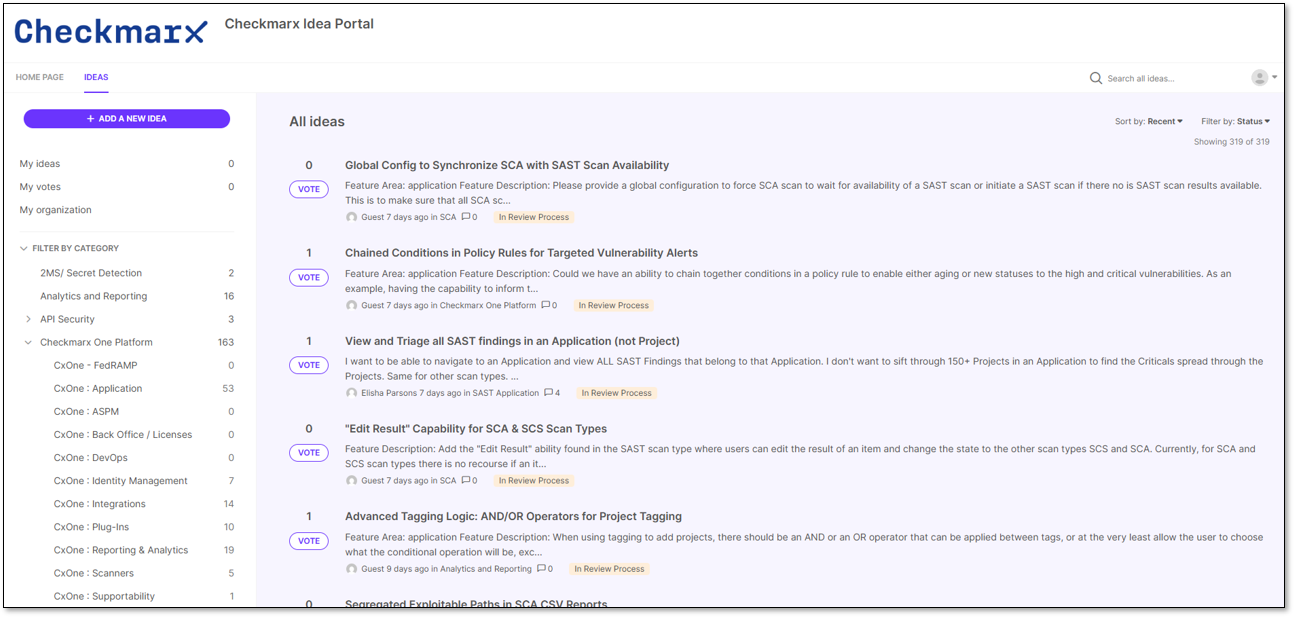Filter by CxOne : Supportability subcategory

pos(104,595)
